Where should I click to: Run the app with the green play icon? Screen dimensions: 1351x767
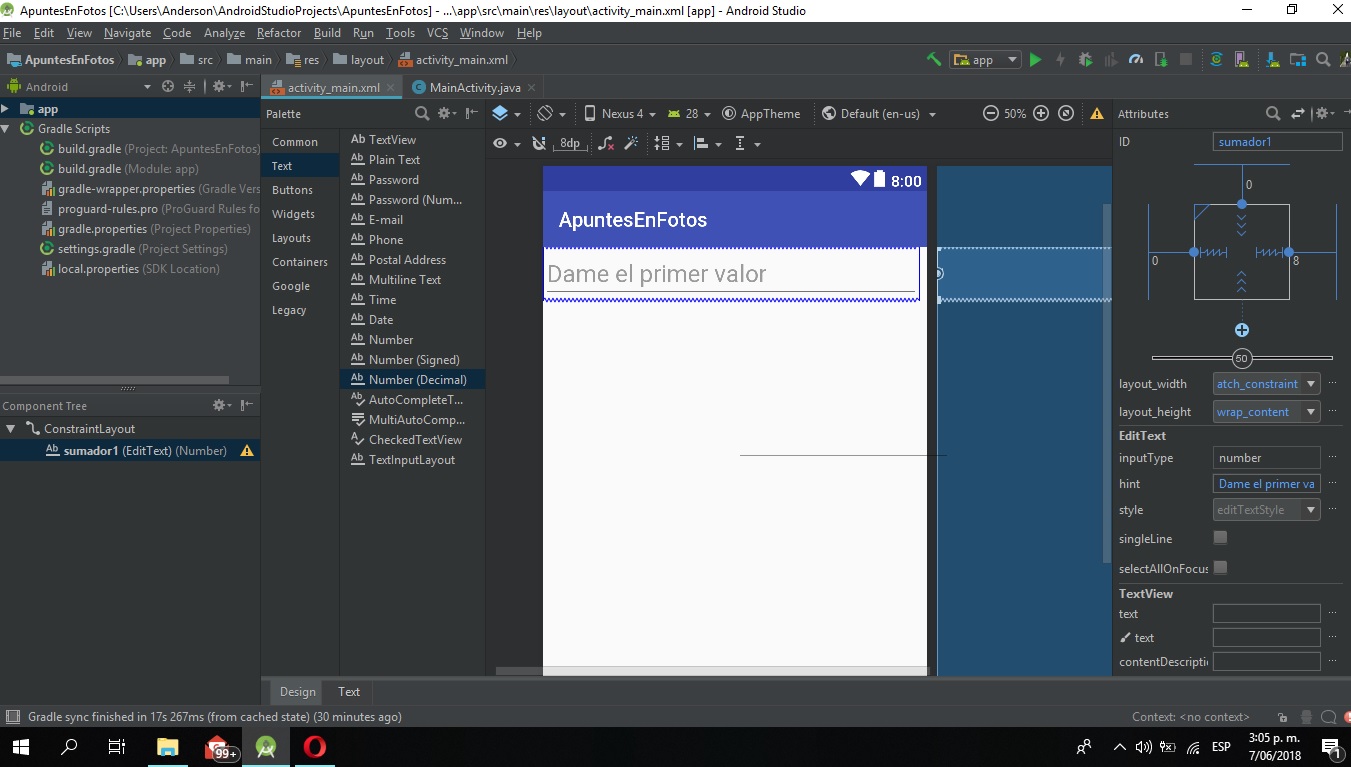(x=1035, y=60)
